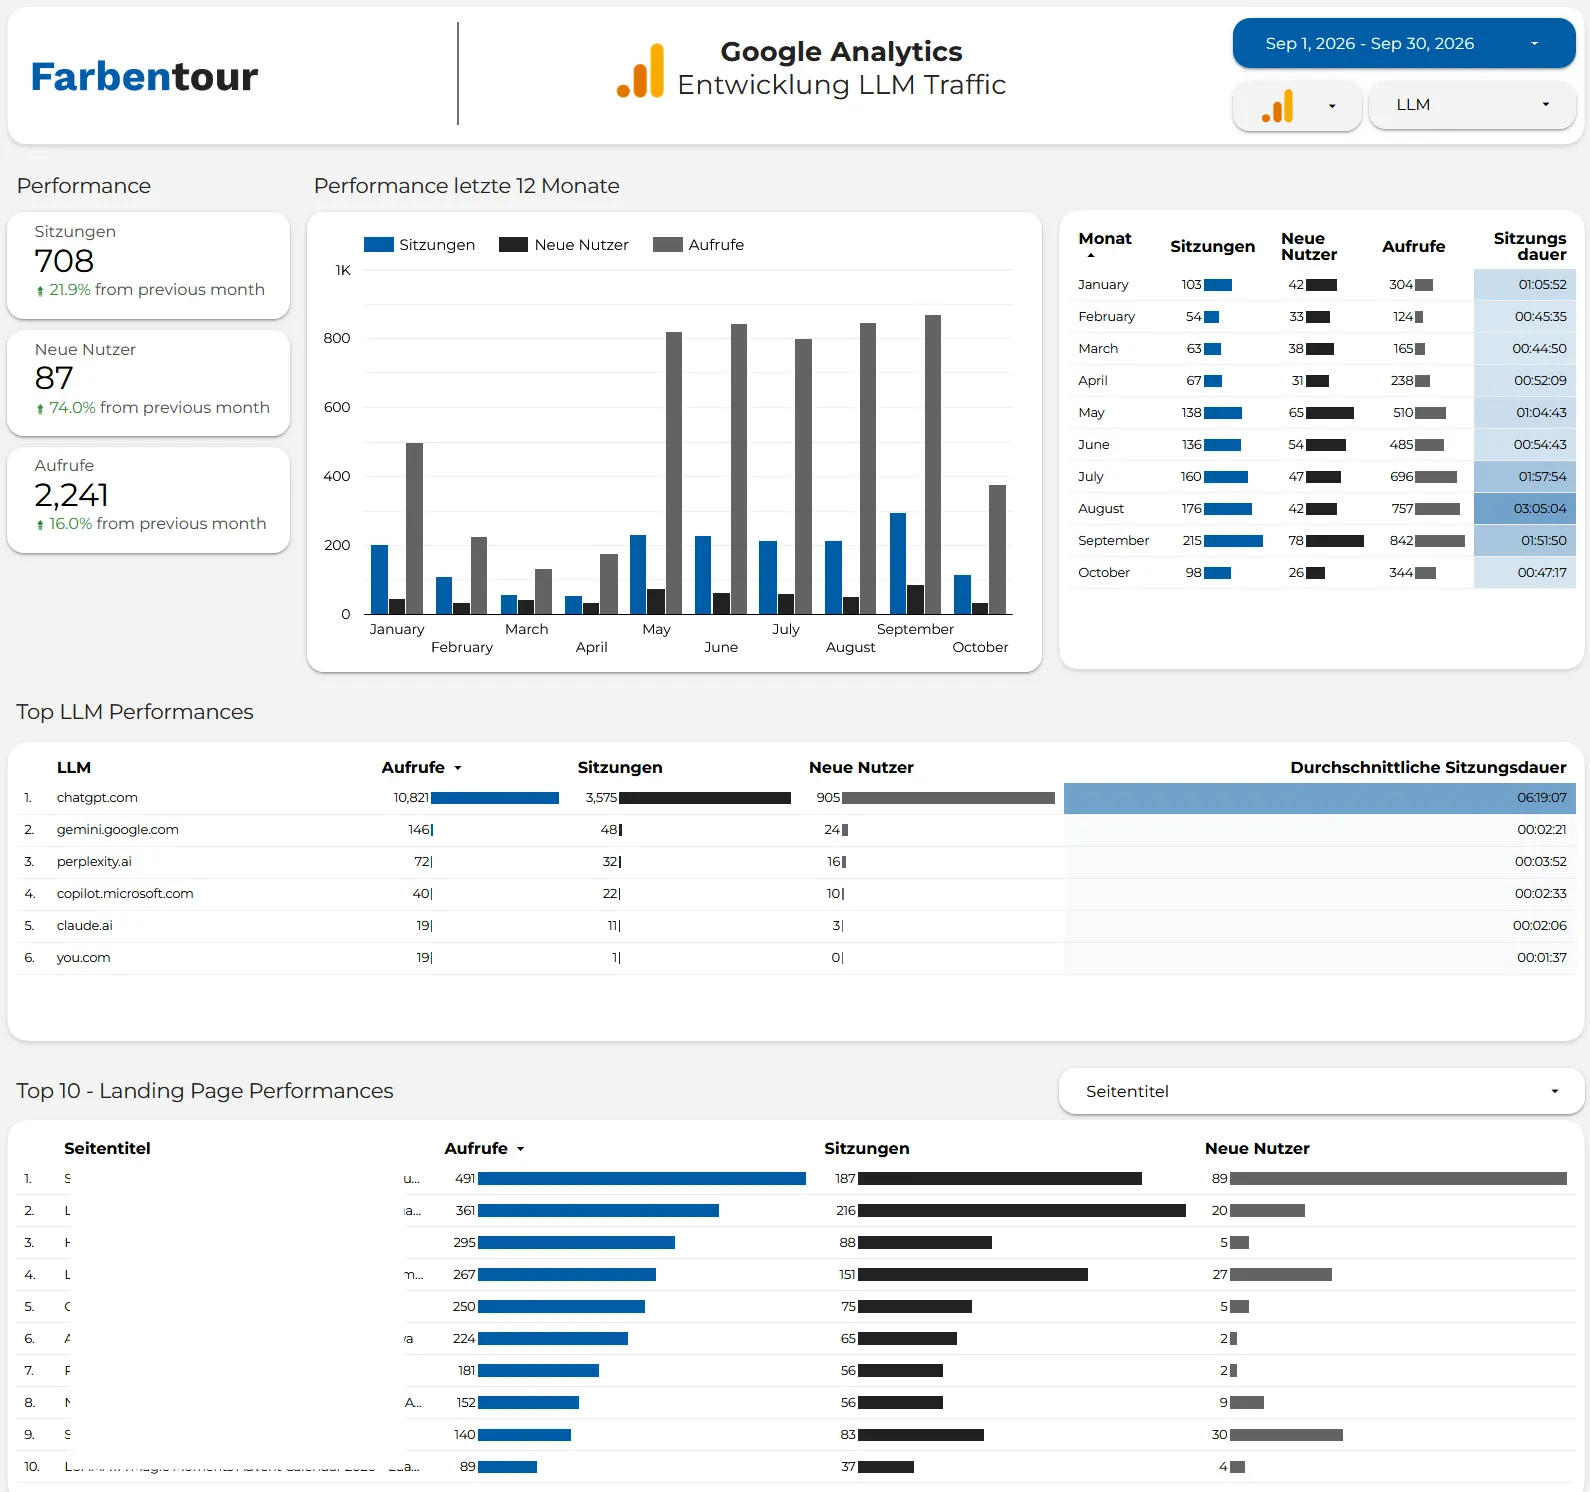Click the Farbentour logo

[144, 76]
